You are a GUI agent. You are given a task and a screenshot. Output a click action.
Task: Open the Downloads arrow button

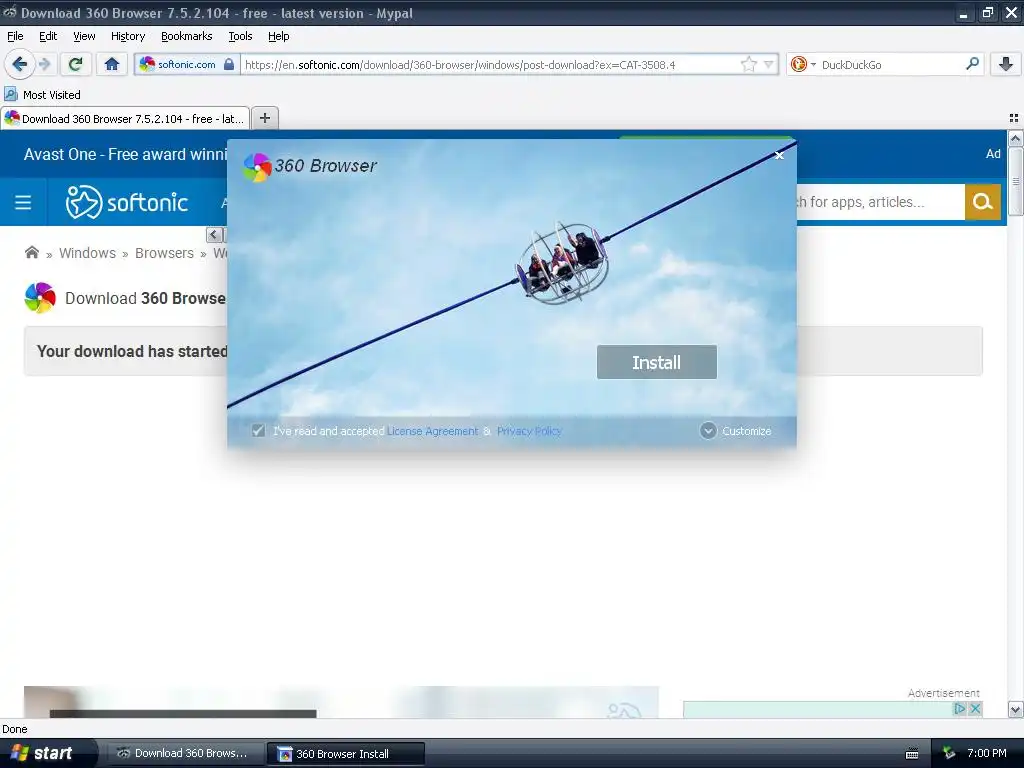(x=1006, y=64)
